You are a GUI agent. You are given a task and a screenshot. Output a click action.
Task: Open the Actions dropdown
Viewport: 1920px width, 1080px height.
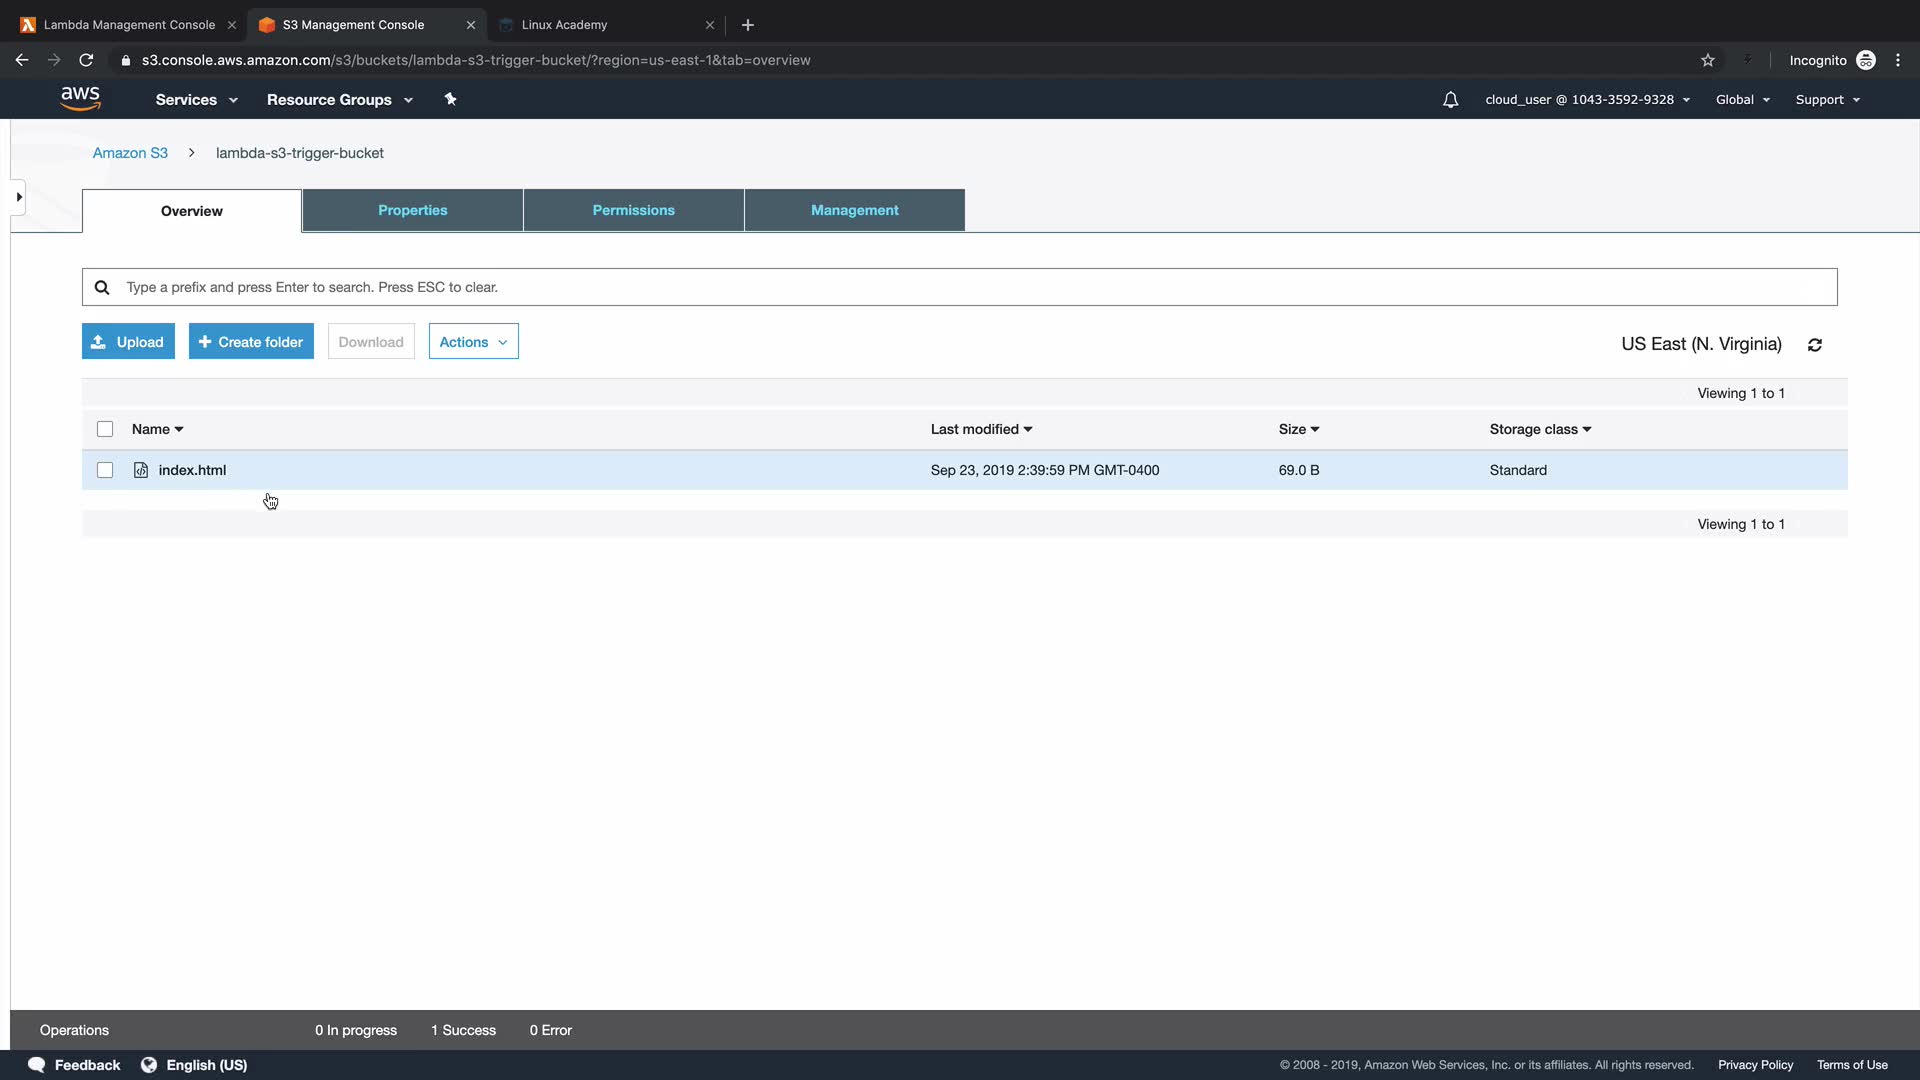pyautogui.click(x=473, y=342)
